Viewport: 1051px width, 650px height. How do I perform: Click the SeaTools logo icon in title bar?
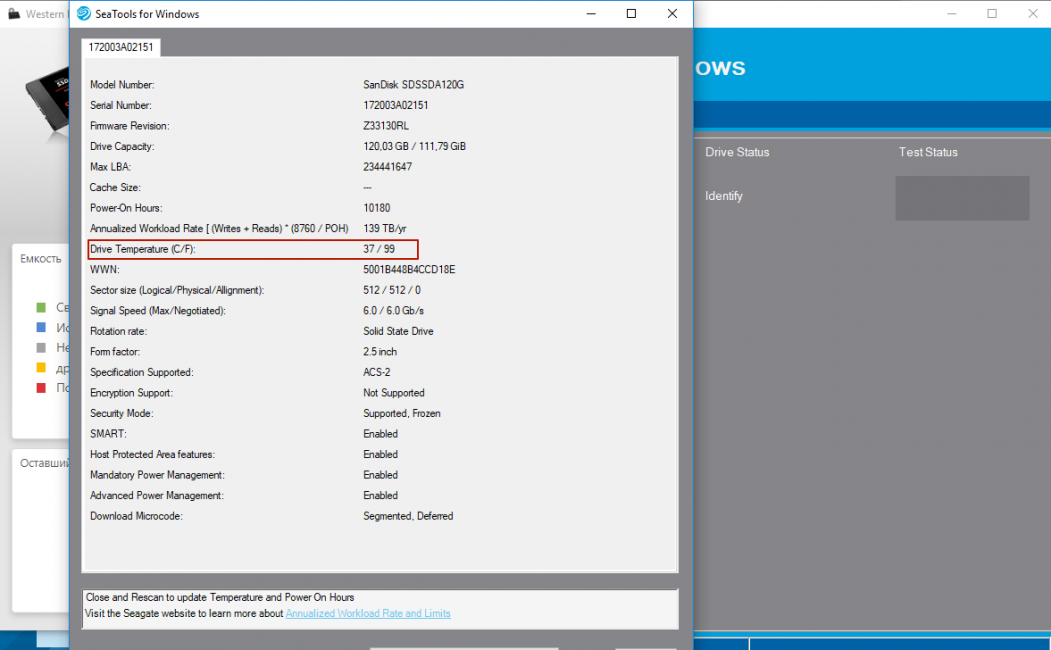pos(86,14)
